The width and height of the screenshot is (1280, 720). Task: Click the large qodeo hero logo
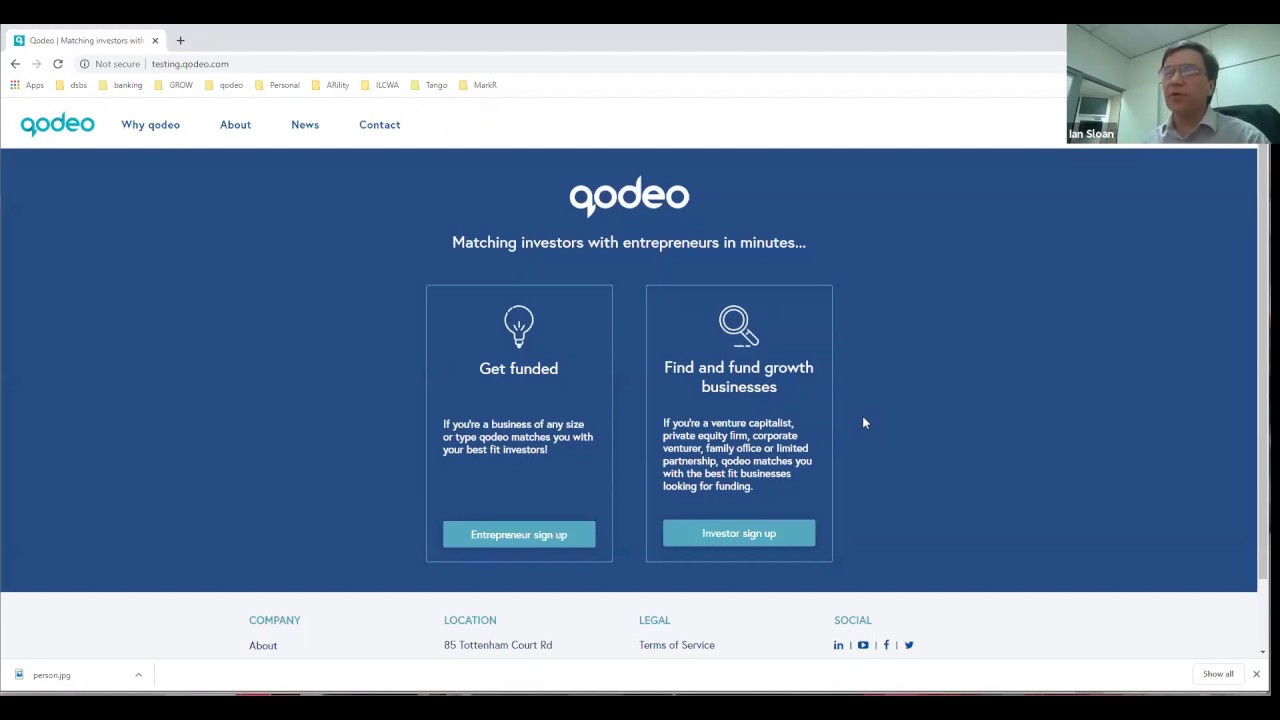[x=629, y=197]
